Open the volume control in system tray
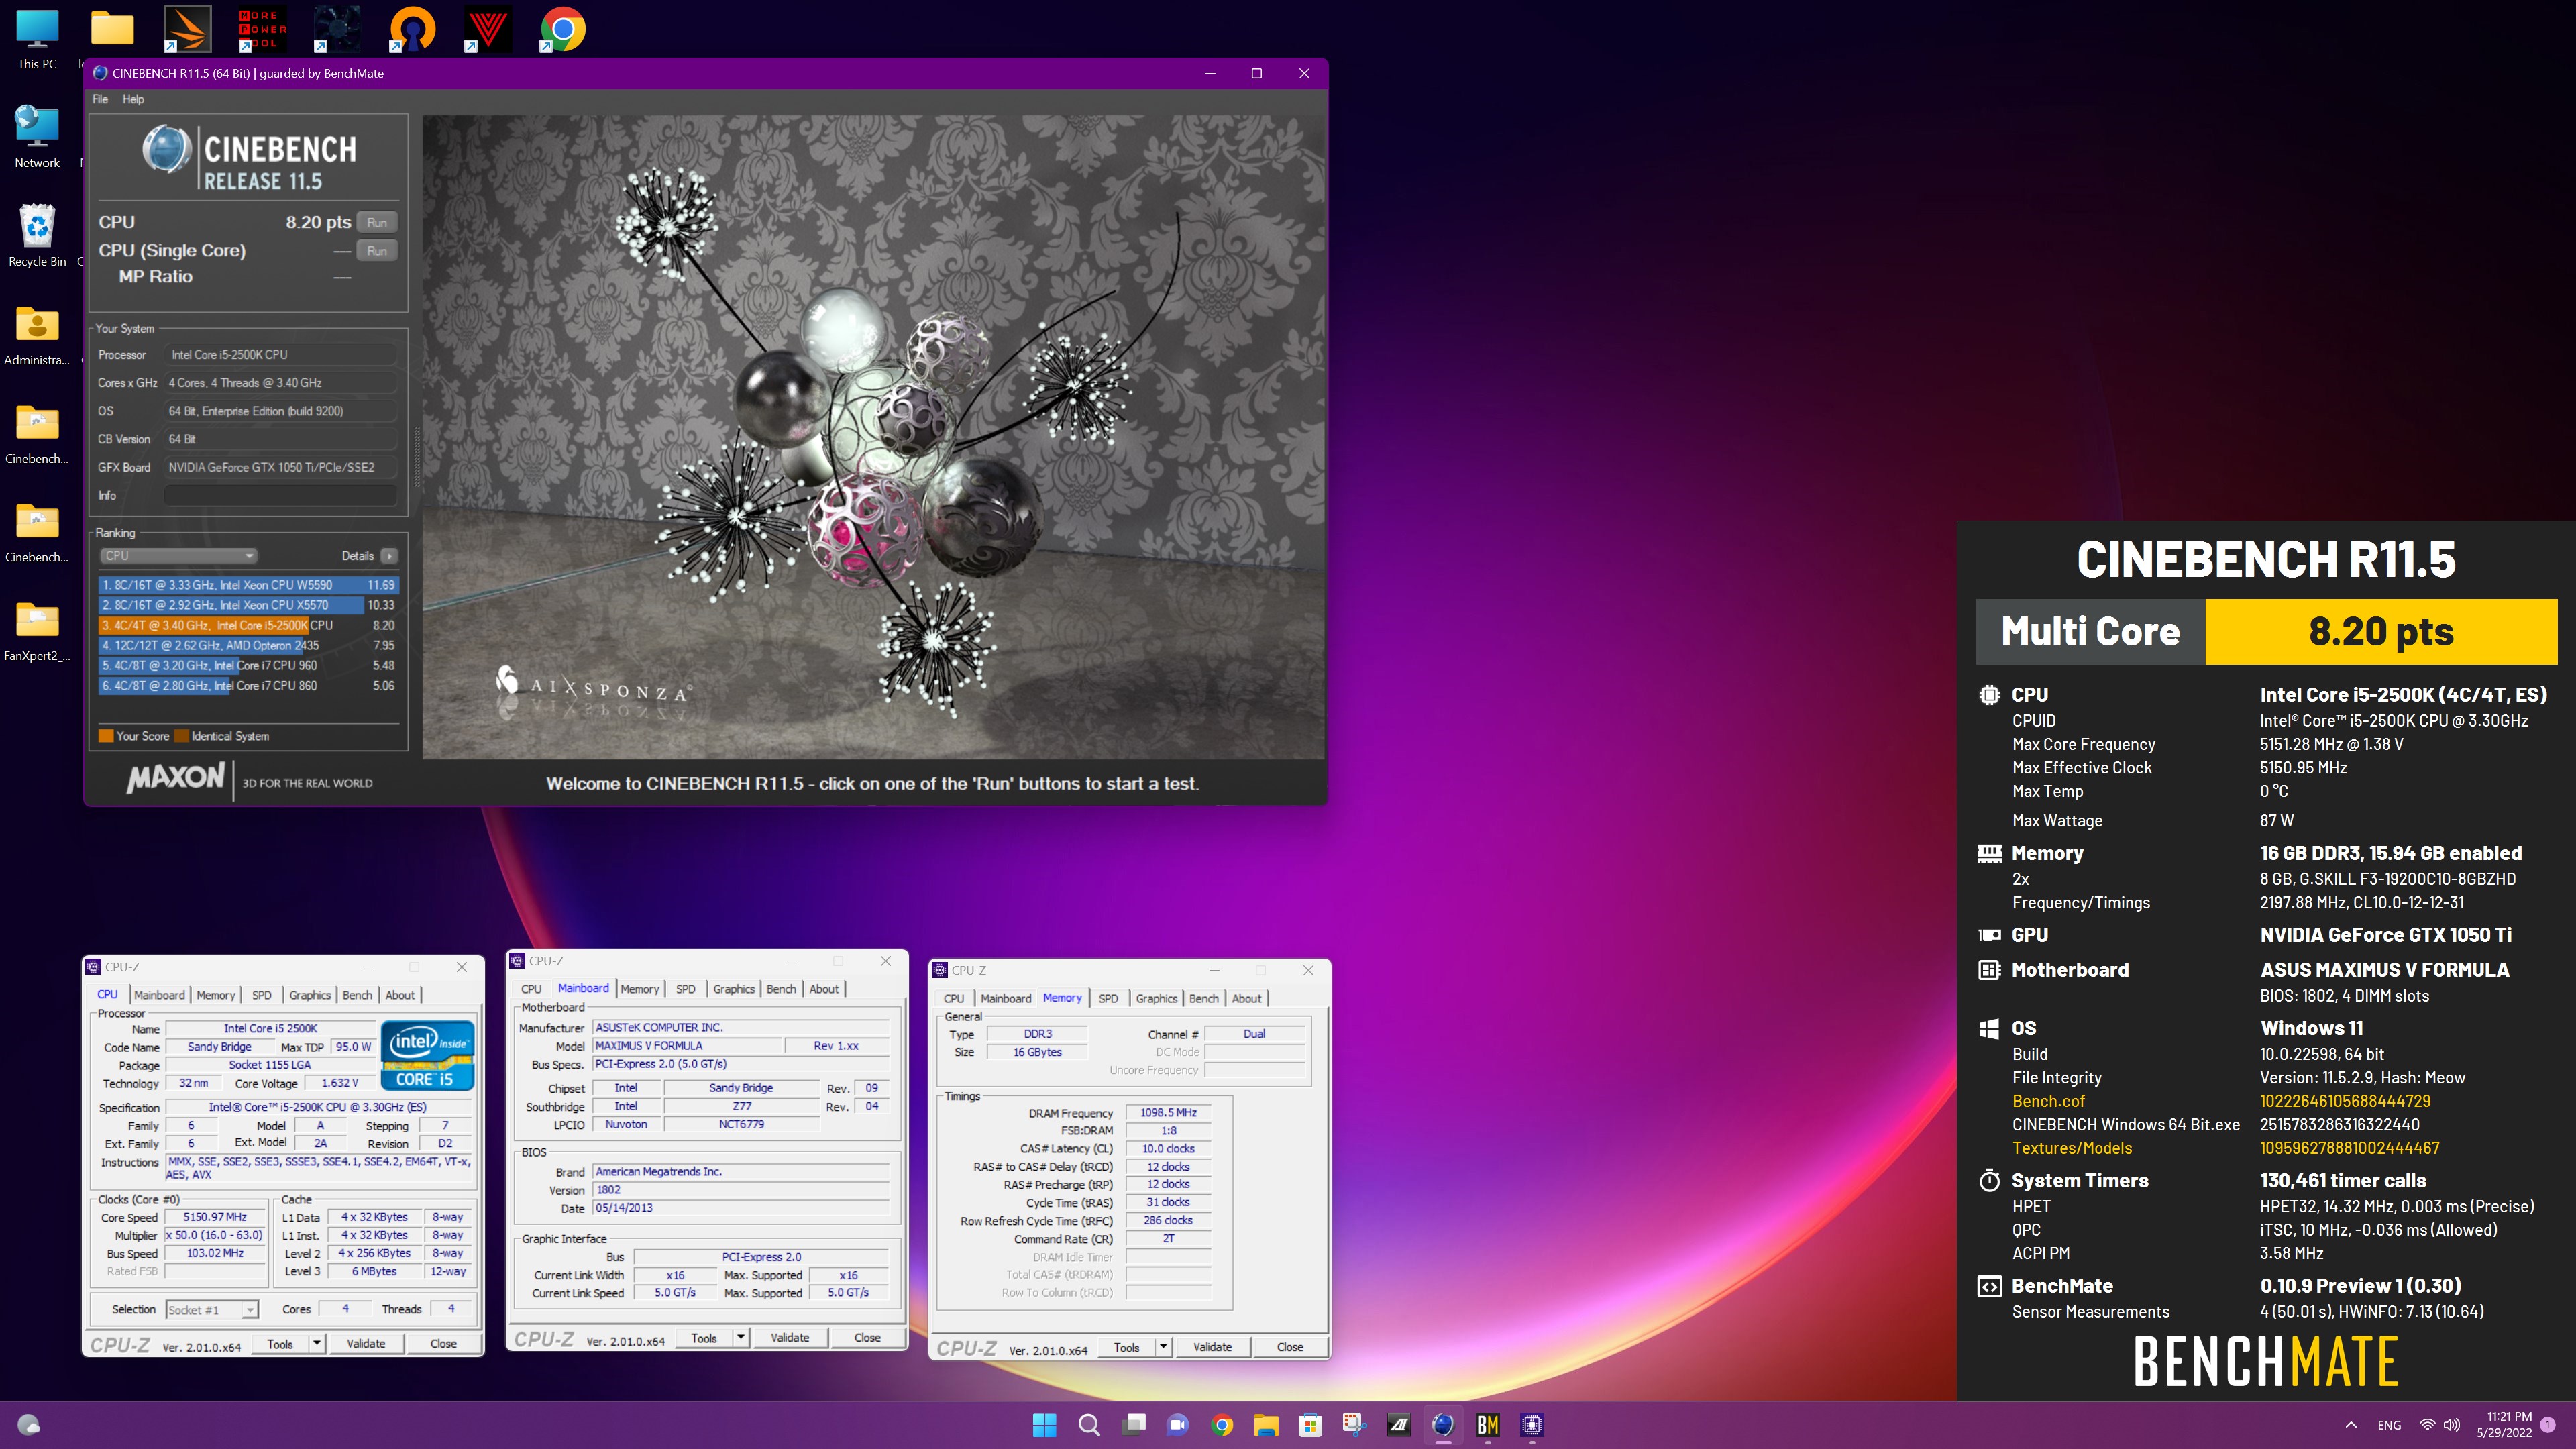This screenshot has width=2576, height=1449. 2452,1425
